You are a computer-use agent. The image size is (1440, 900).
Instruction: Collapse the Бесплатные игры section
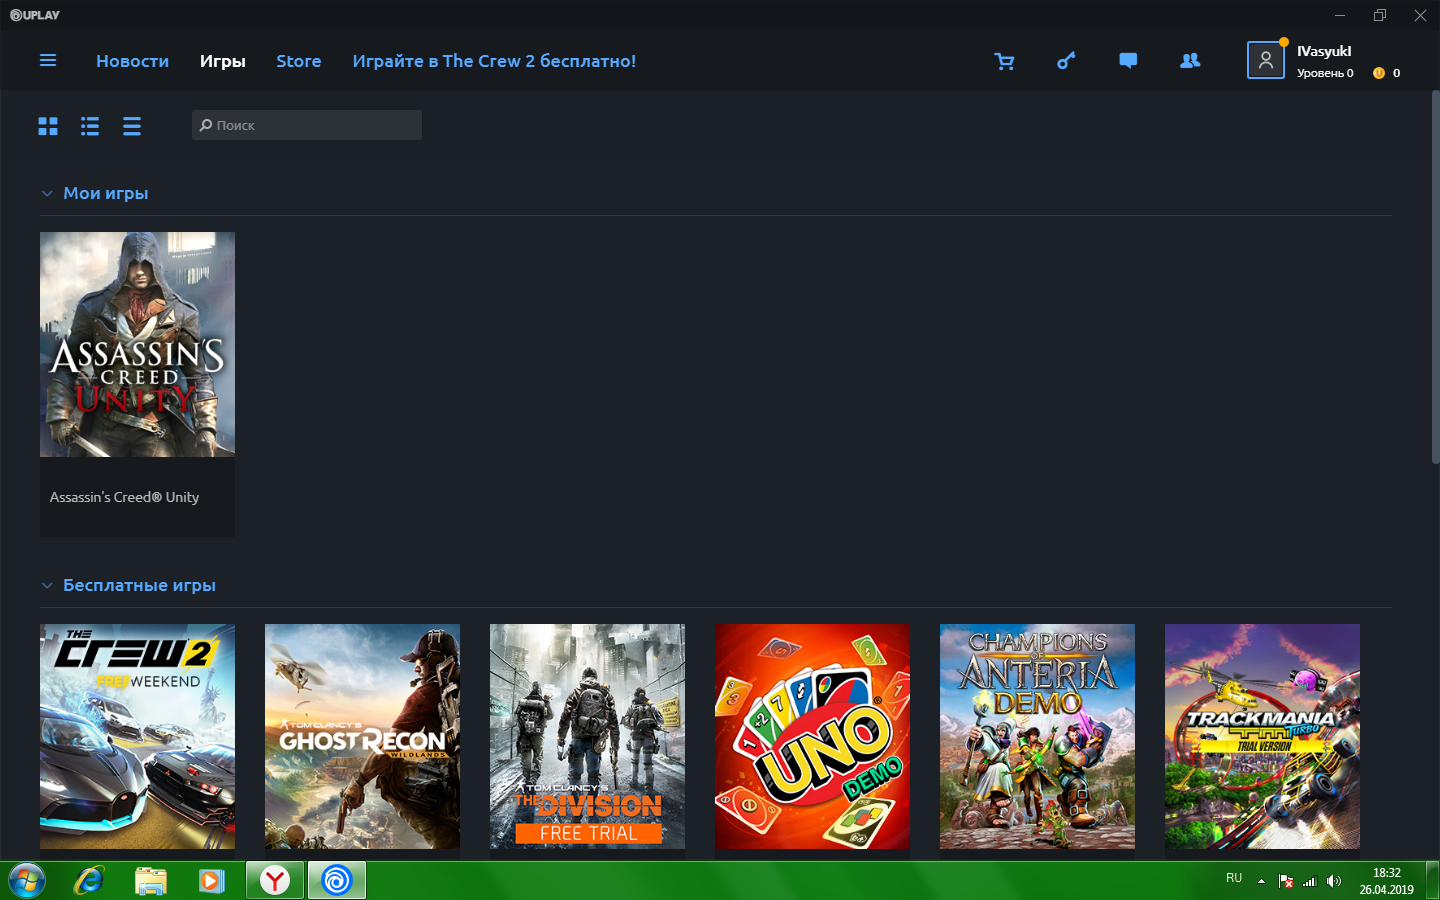(x=47, y=585)
